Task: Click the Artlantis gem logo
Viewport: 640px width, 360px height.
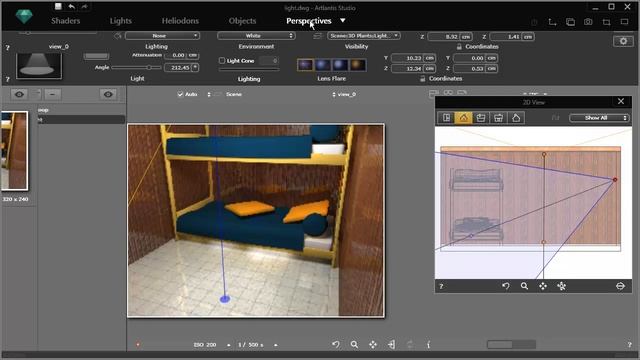Action: tap(24, 17)
